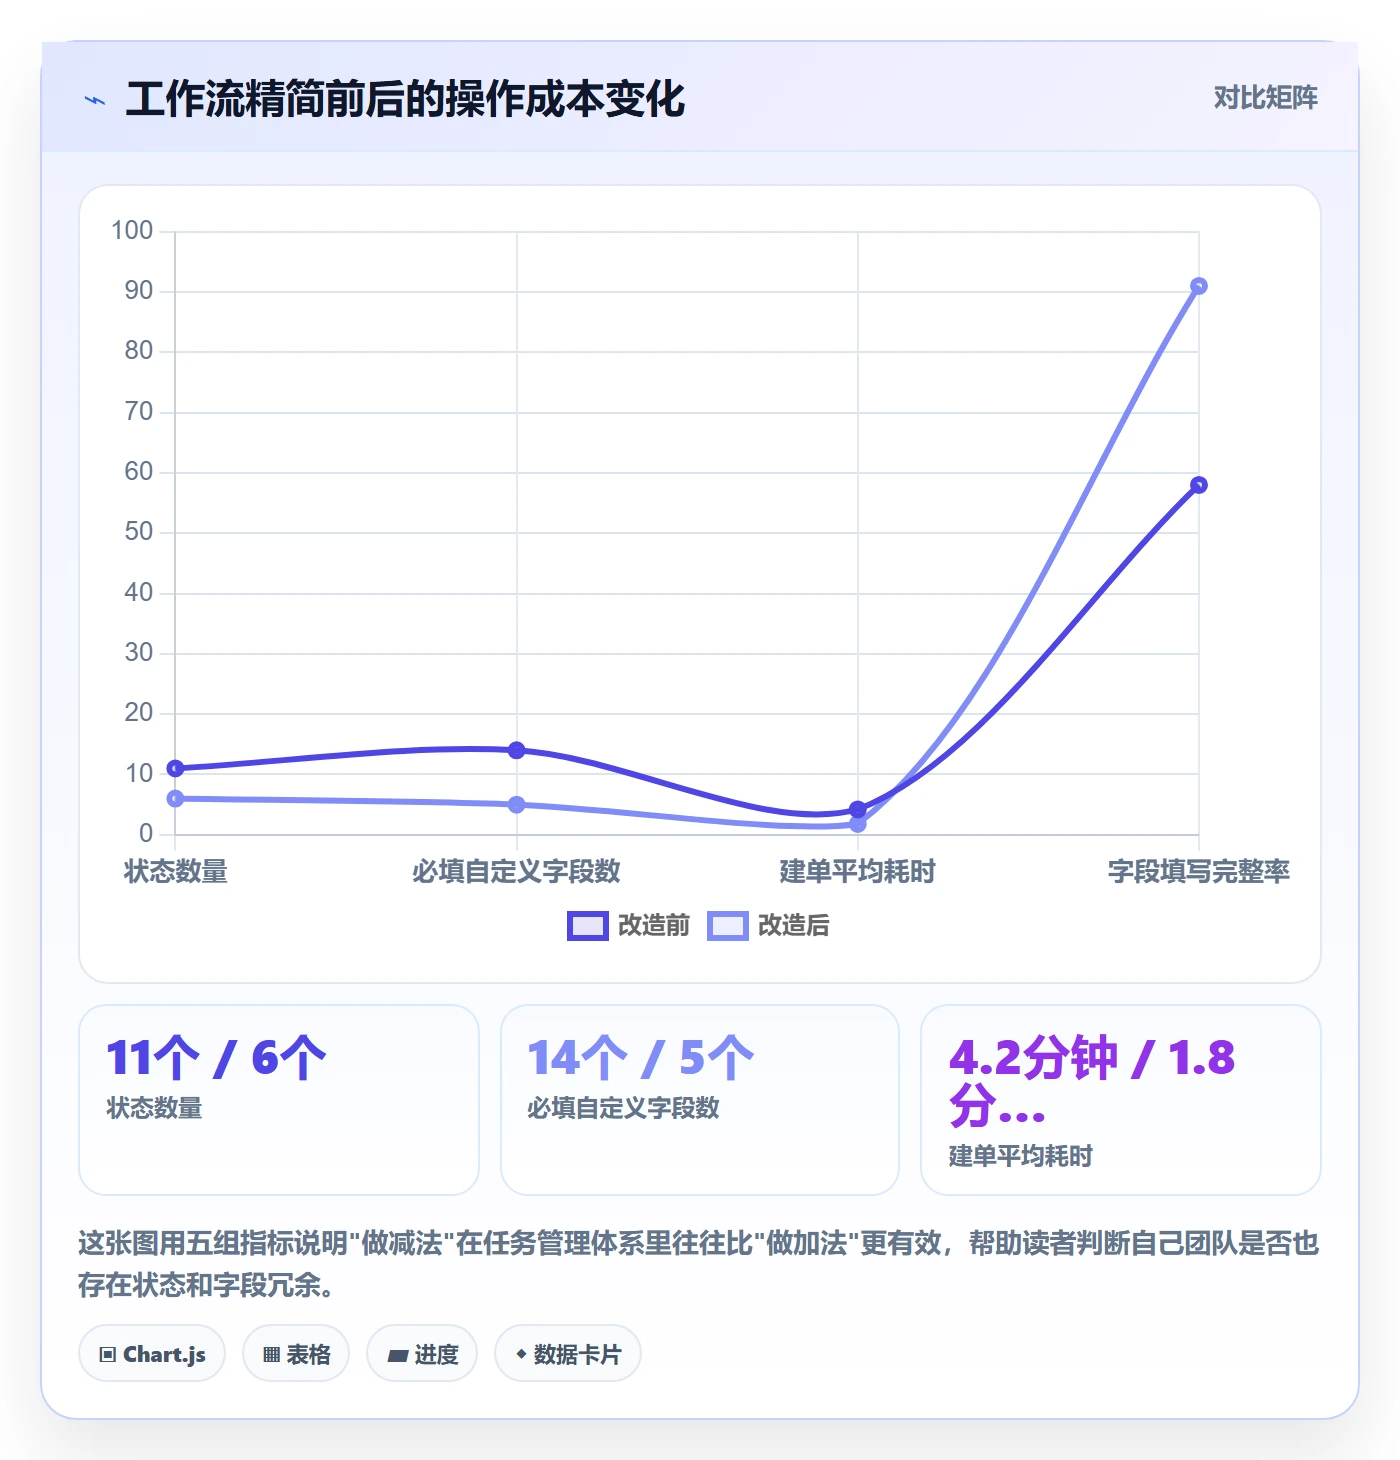Image resolution: width=1400 pixels, height=1460 pixels.
Task: Toggle the 改造前 legend color box
Action: click(587, 926)
